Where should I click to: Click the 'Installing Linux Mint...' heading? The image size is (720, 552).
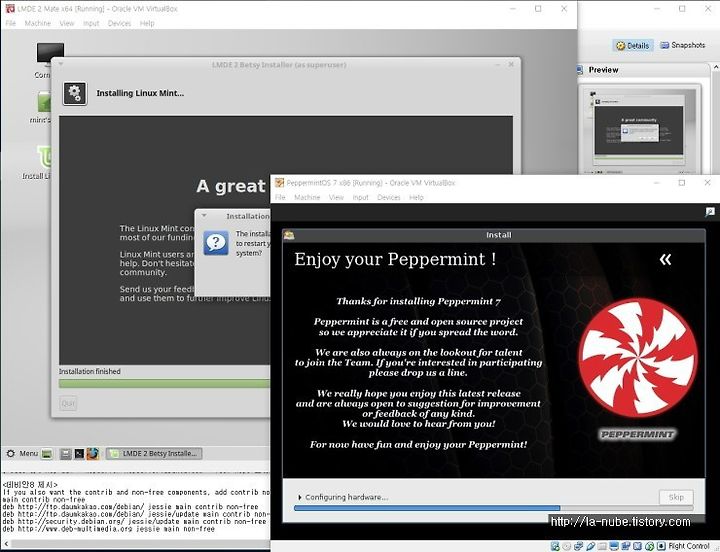(140, 93)
